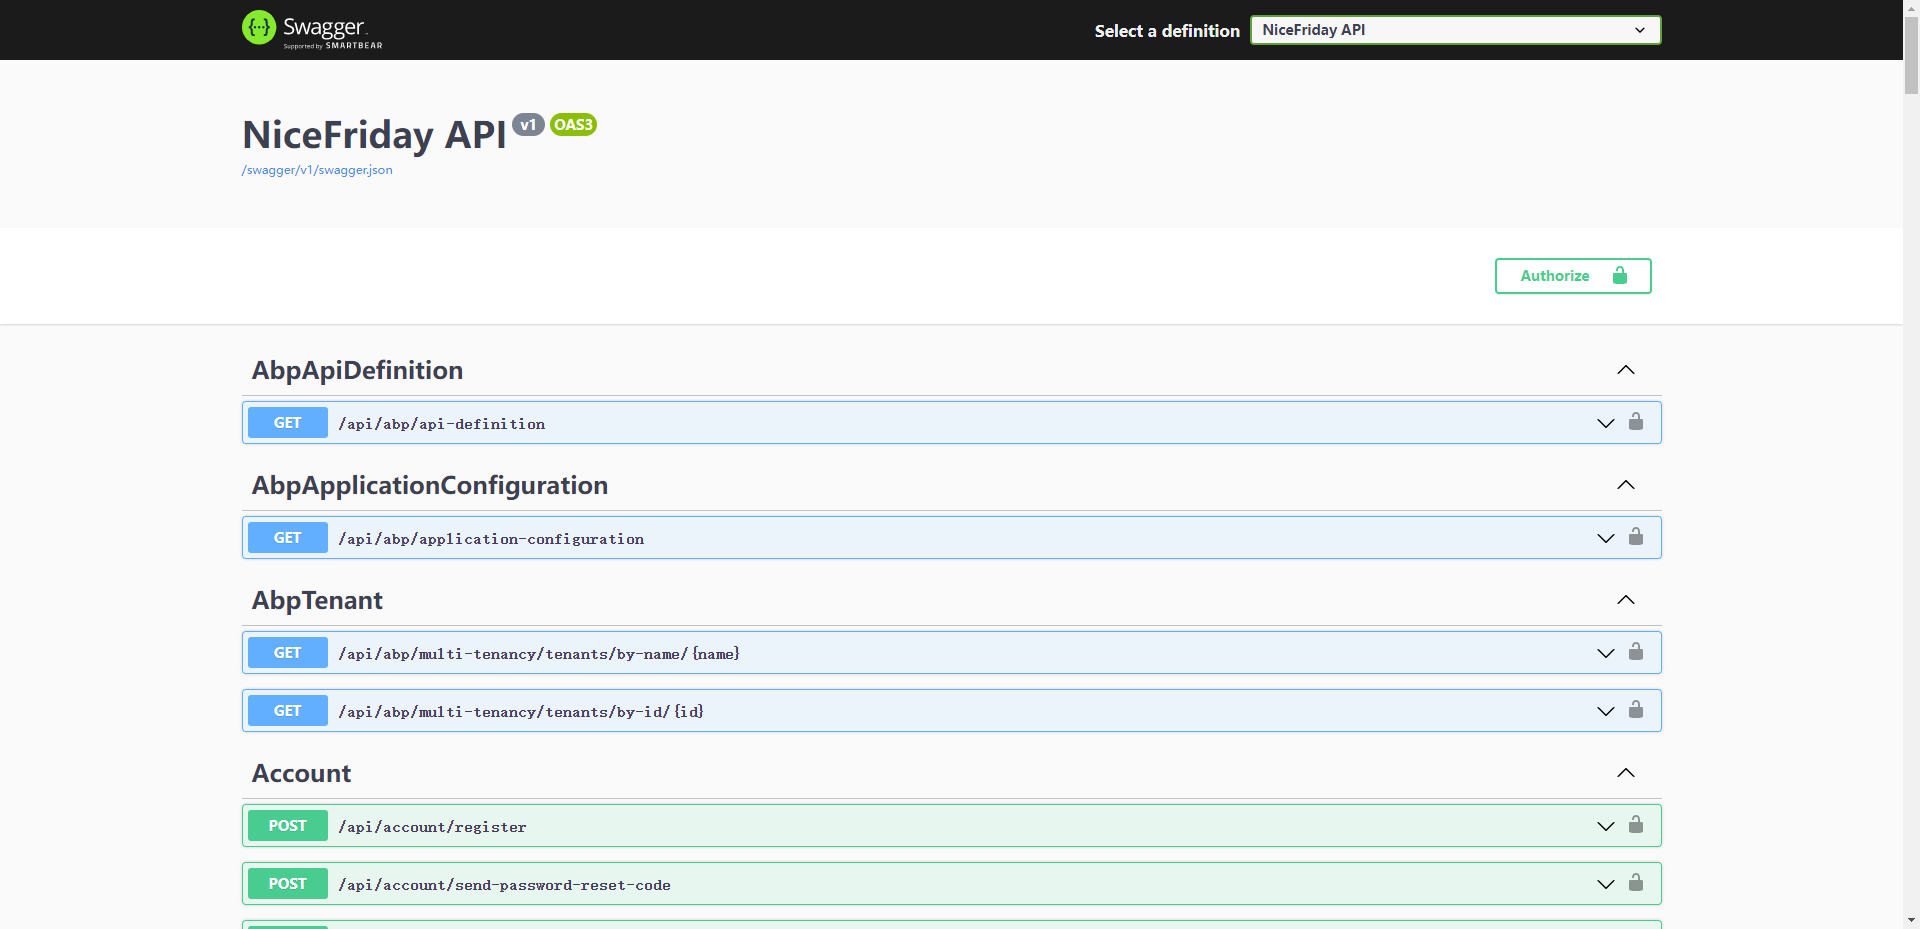Expand the tenants/by-id/{id} operation arrow
Image resolution: width=1920 pixels, height=929 pixels.
pos(1606,711)
